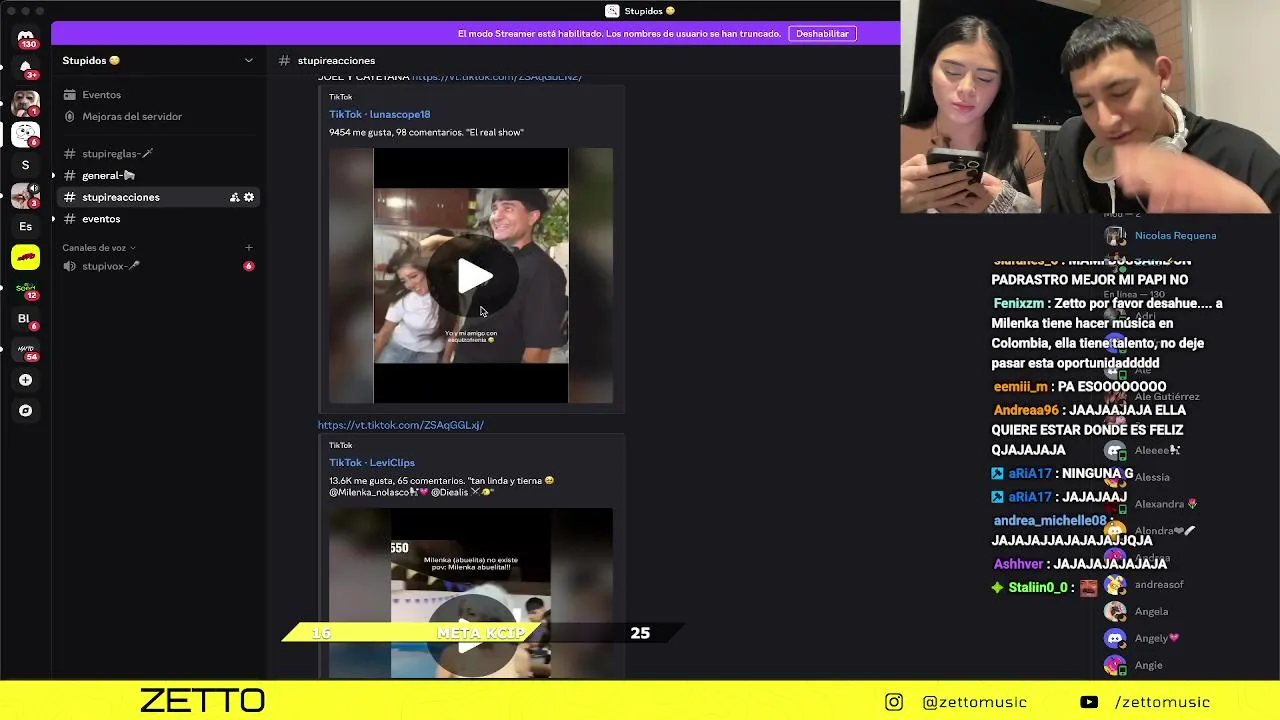The image size is (1280, 720).
Task: Open the monkey-face avatar server
Action: tap(26, 103)
